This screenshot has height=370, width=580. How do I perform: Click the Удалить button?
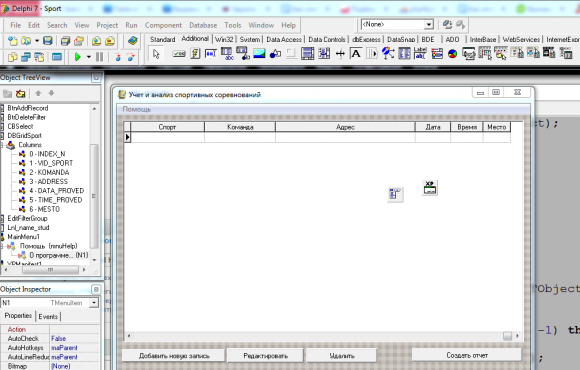342,356
